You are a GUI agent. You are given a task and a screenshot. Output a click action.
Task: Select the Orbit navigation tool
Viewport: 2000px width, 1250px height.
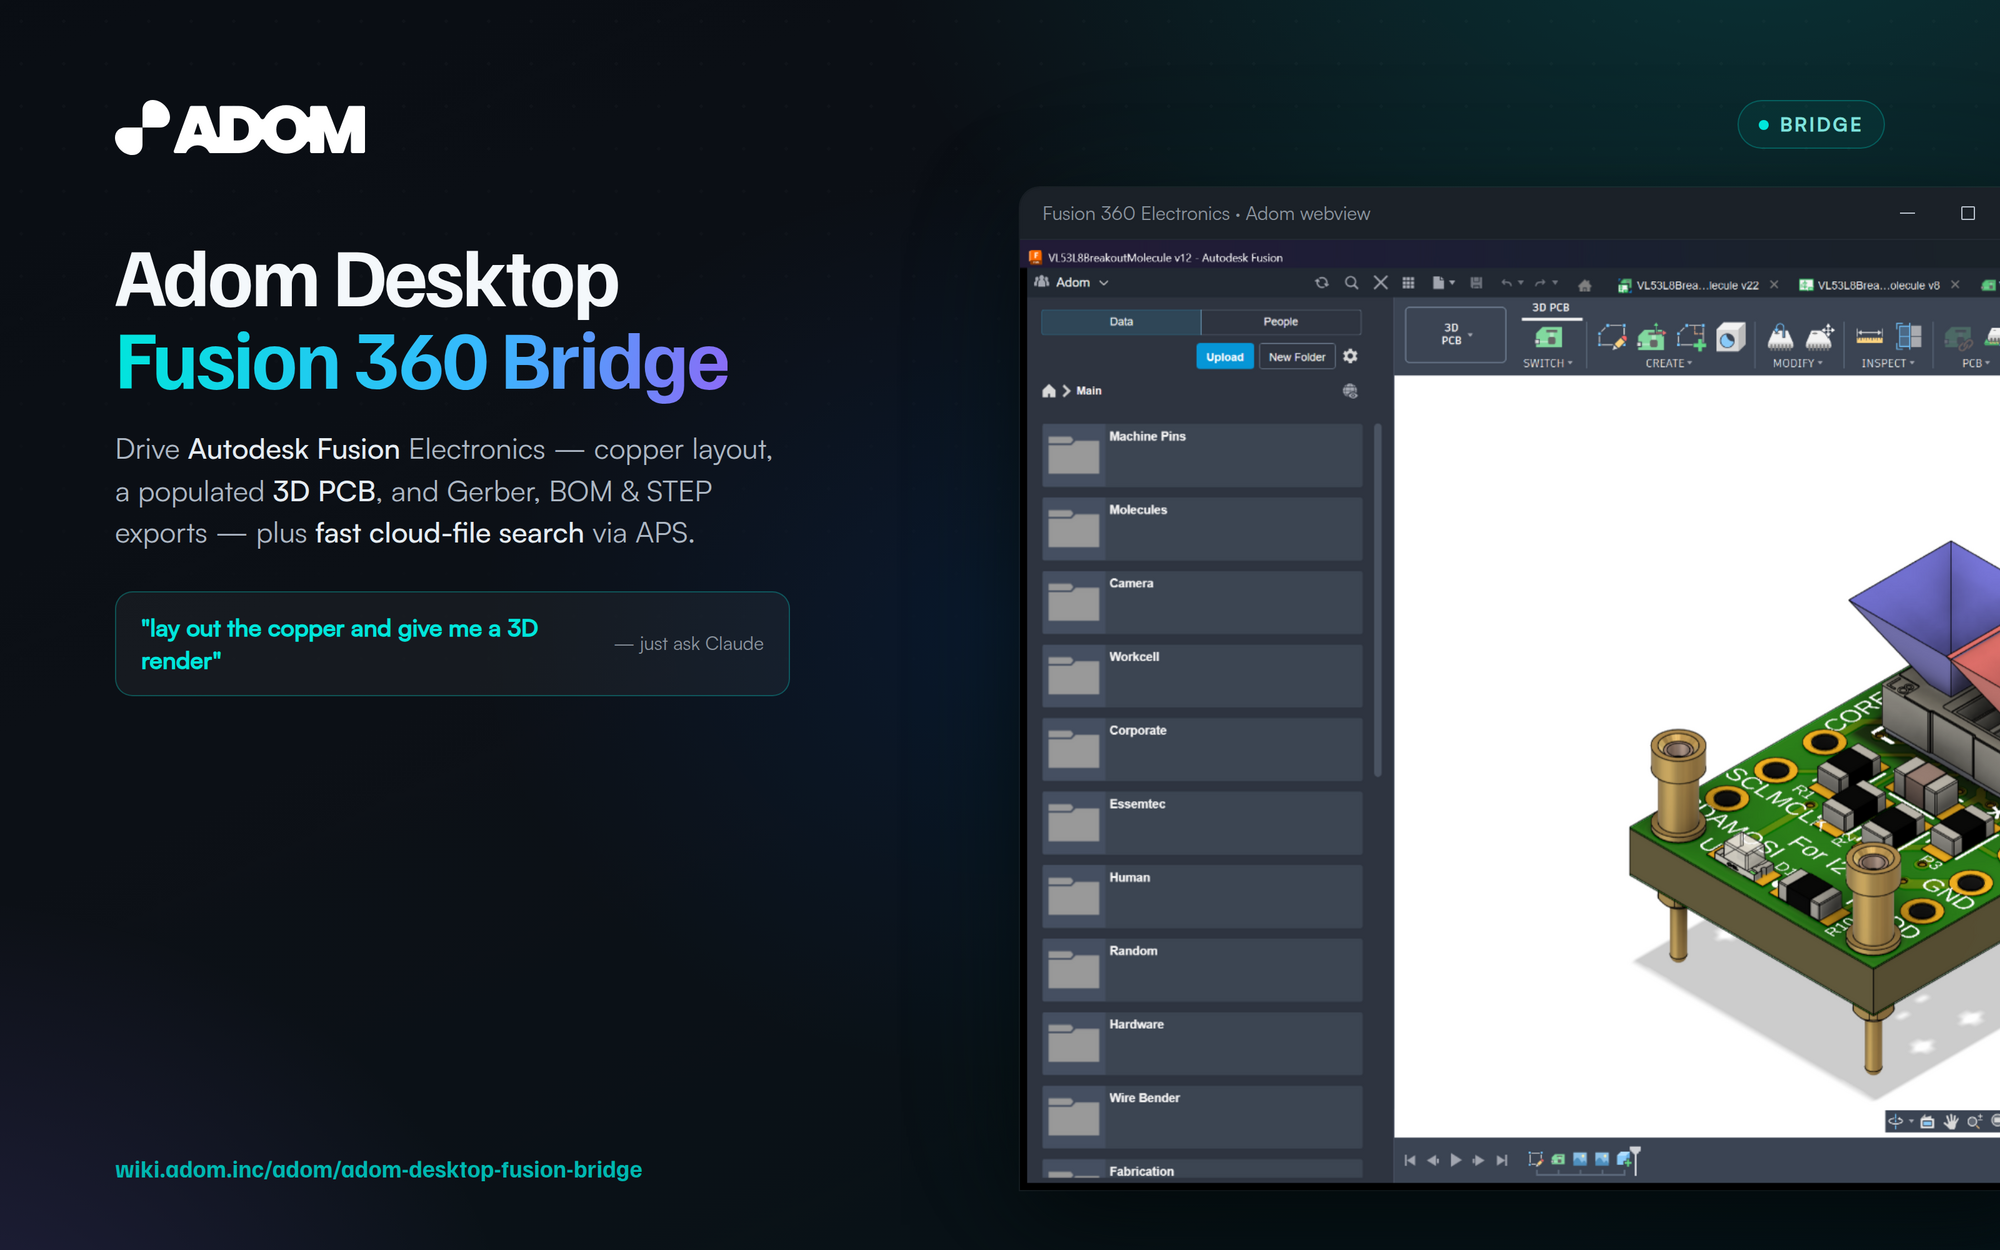[x=1895, y=1121]
